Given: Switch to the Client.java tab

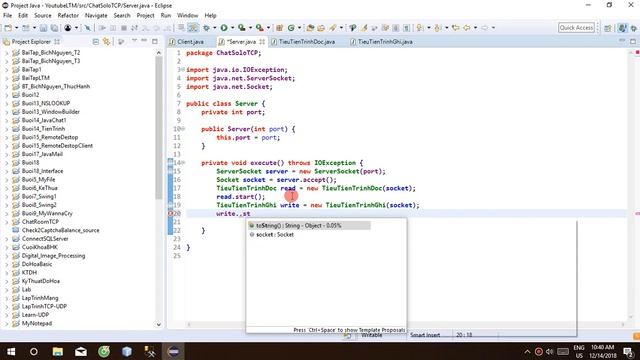Looking at the screenshot, I should click(x=191, y=42).
